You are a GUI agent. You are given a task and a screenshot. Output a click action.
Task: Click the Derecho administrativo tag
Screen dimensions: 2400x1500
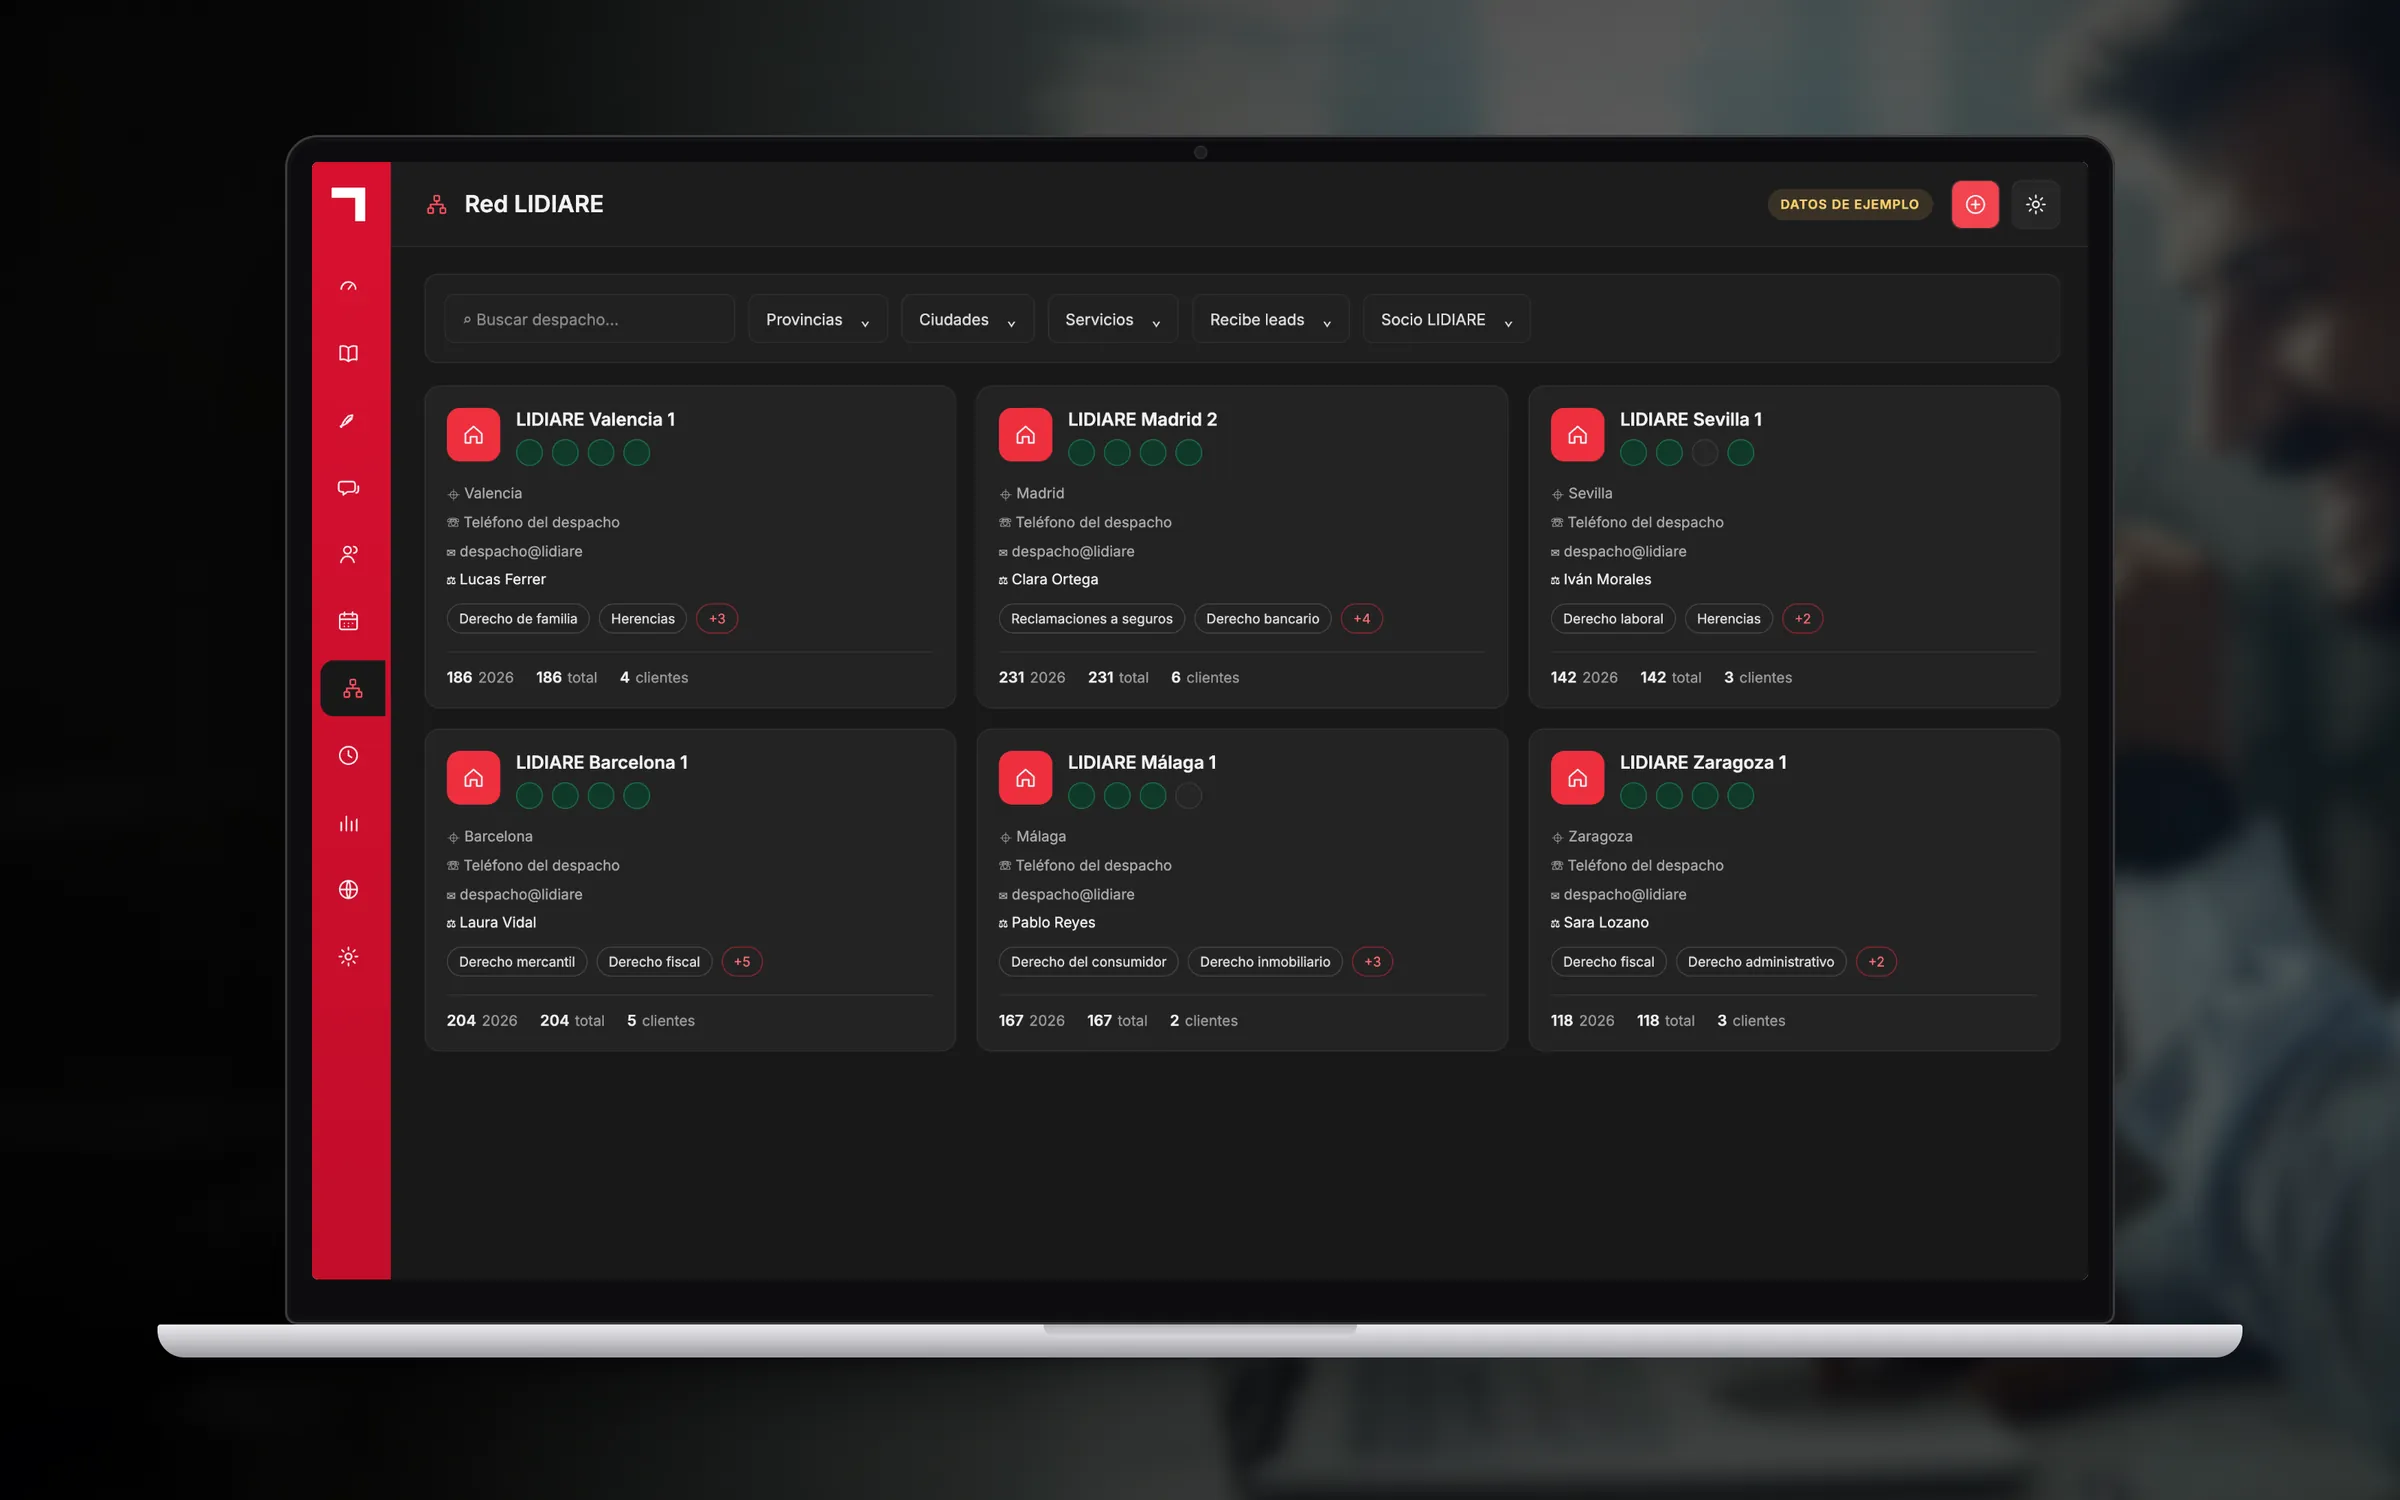point(1760,962)
